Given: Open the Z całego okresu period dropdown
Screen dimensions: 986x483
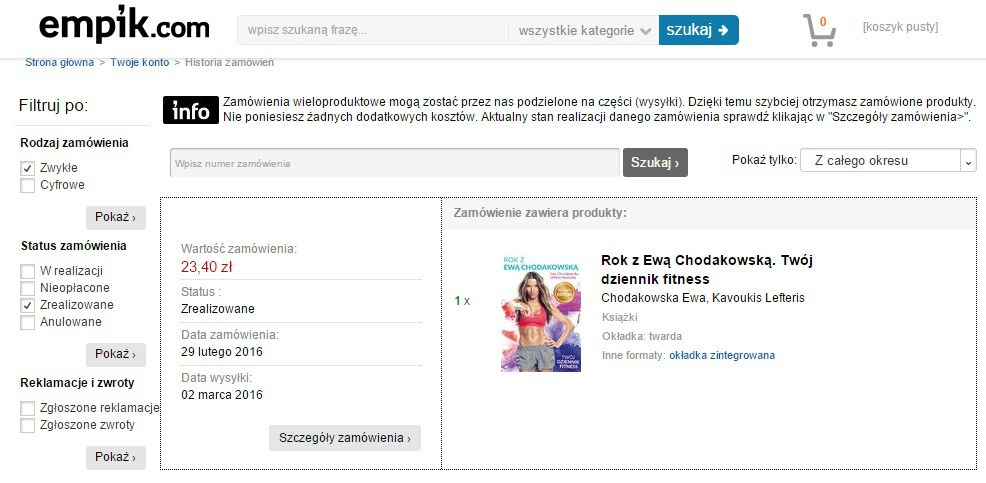Looking at the screenshot, I should 888,161.
